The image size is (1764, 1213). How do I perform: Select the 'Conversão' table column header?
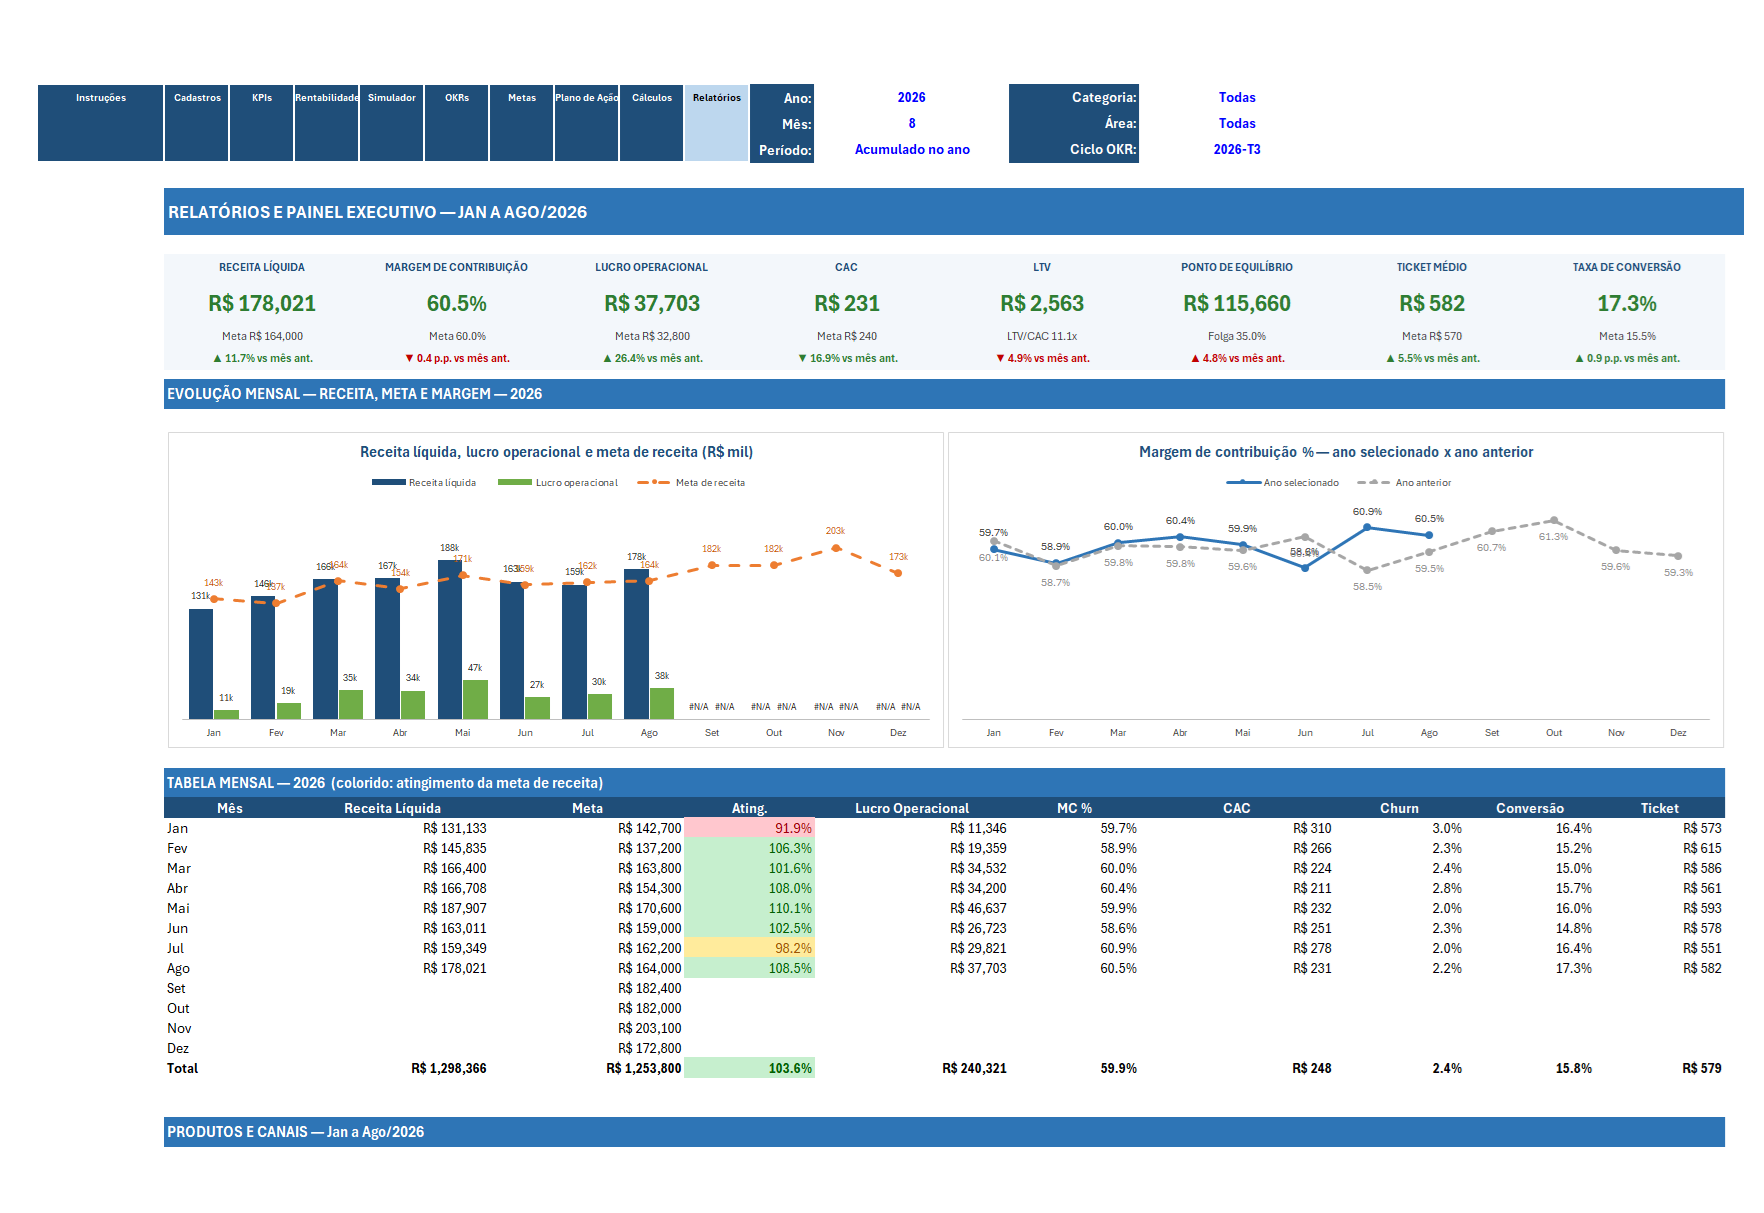click(1529, 808)
